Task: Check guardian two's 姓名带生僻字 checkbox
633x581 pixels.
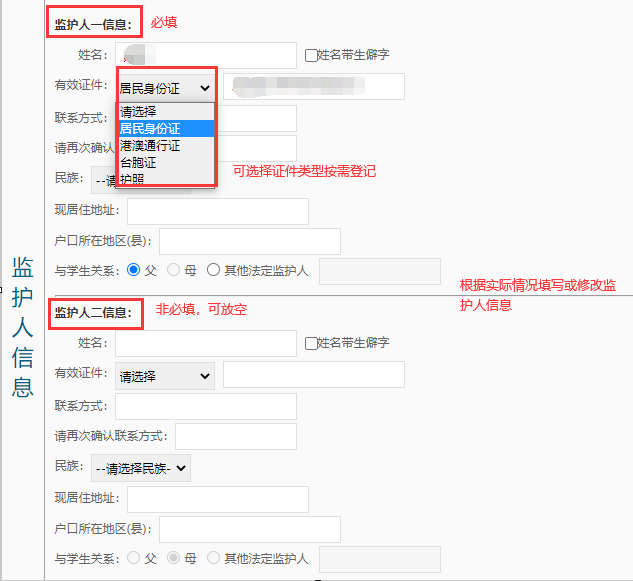Action: coord(311,343)
